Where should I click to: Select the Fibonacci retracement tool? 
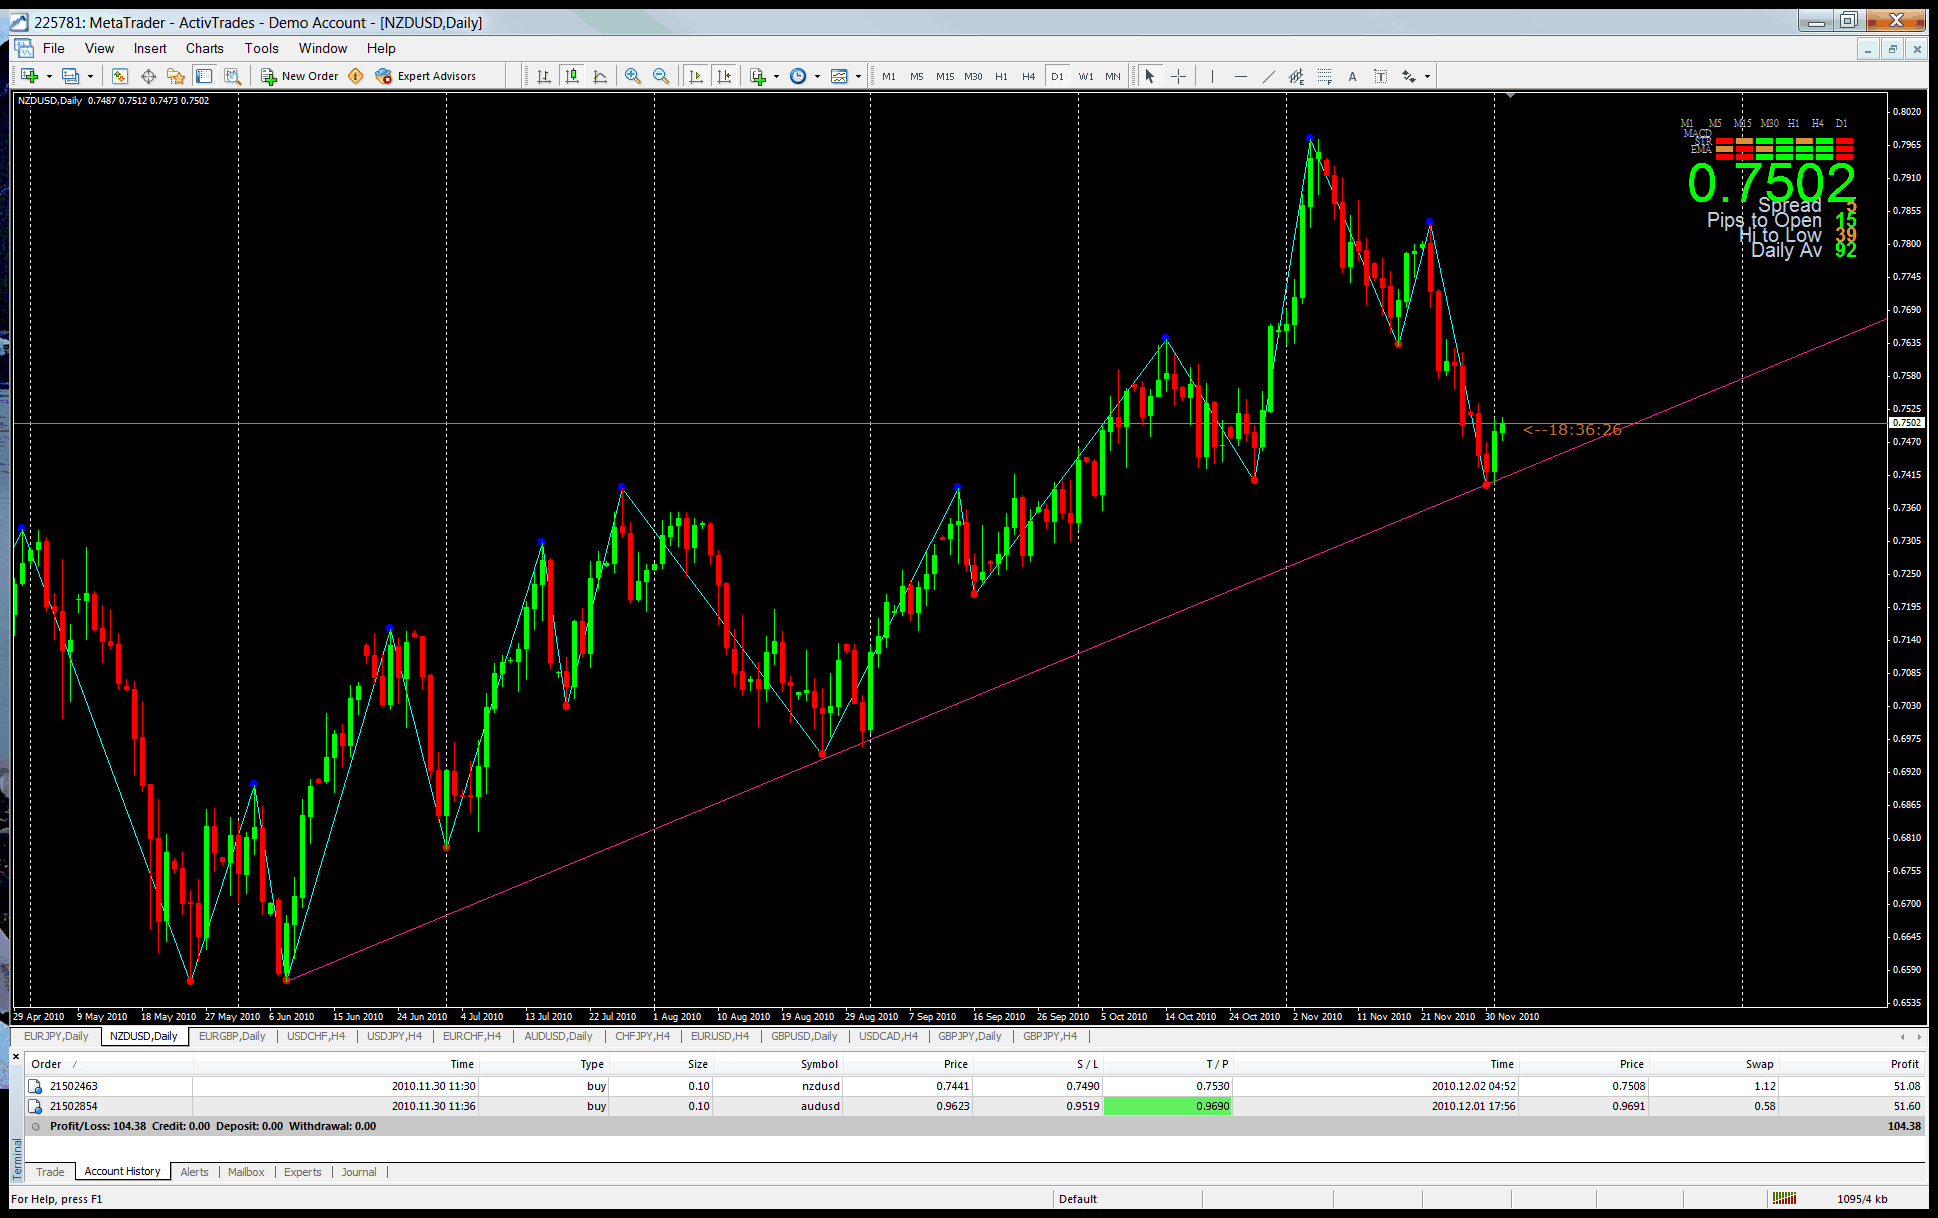click(x=1324, y=76)
